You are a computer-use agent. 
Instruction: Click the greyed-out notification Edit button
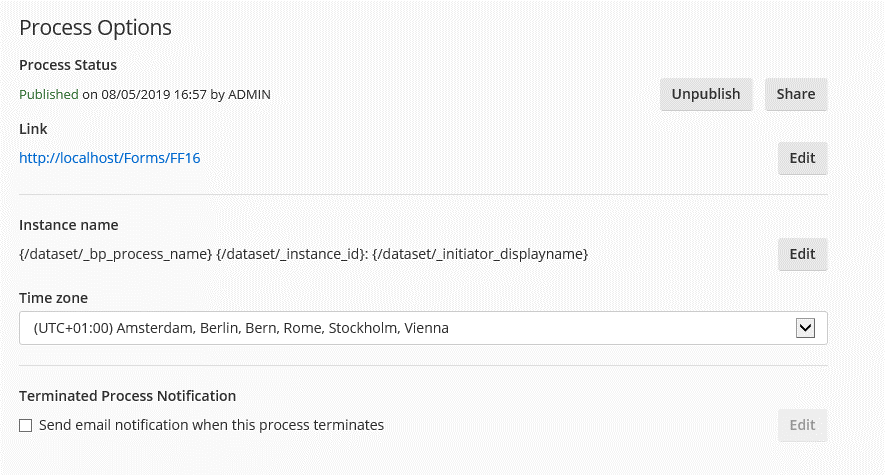[x=802, y=425]
